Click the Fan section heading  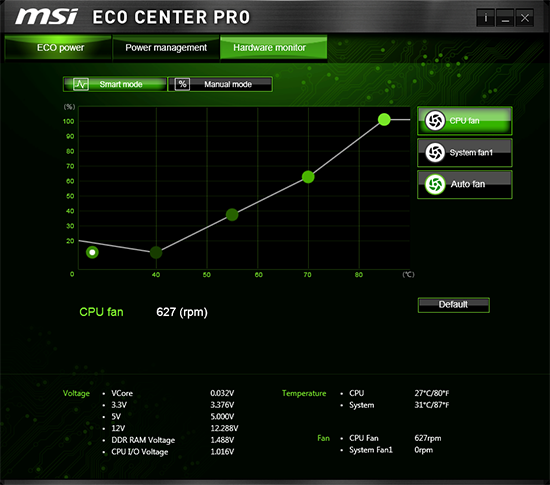323,438
